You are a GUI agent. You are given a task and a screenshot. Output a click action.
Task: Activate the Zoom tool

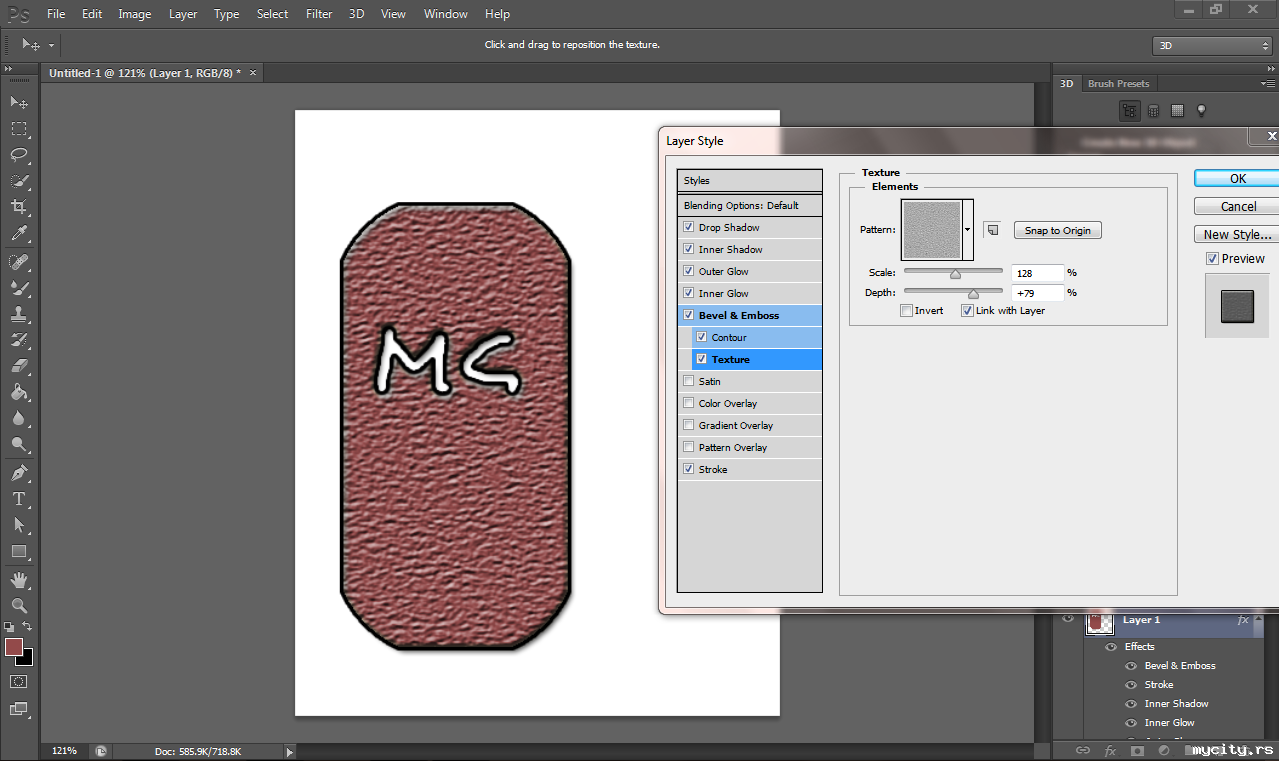click(x=18, y=606)
